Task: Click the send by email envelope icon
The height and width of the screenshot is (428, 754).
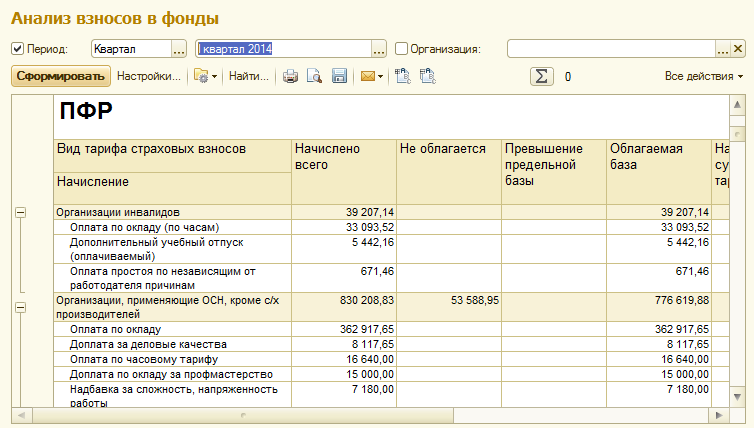Action: tap(369, 76)
